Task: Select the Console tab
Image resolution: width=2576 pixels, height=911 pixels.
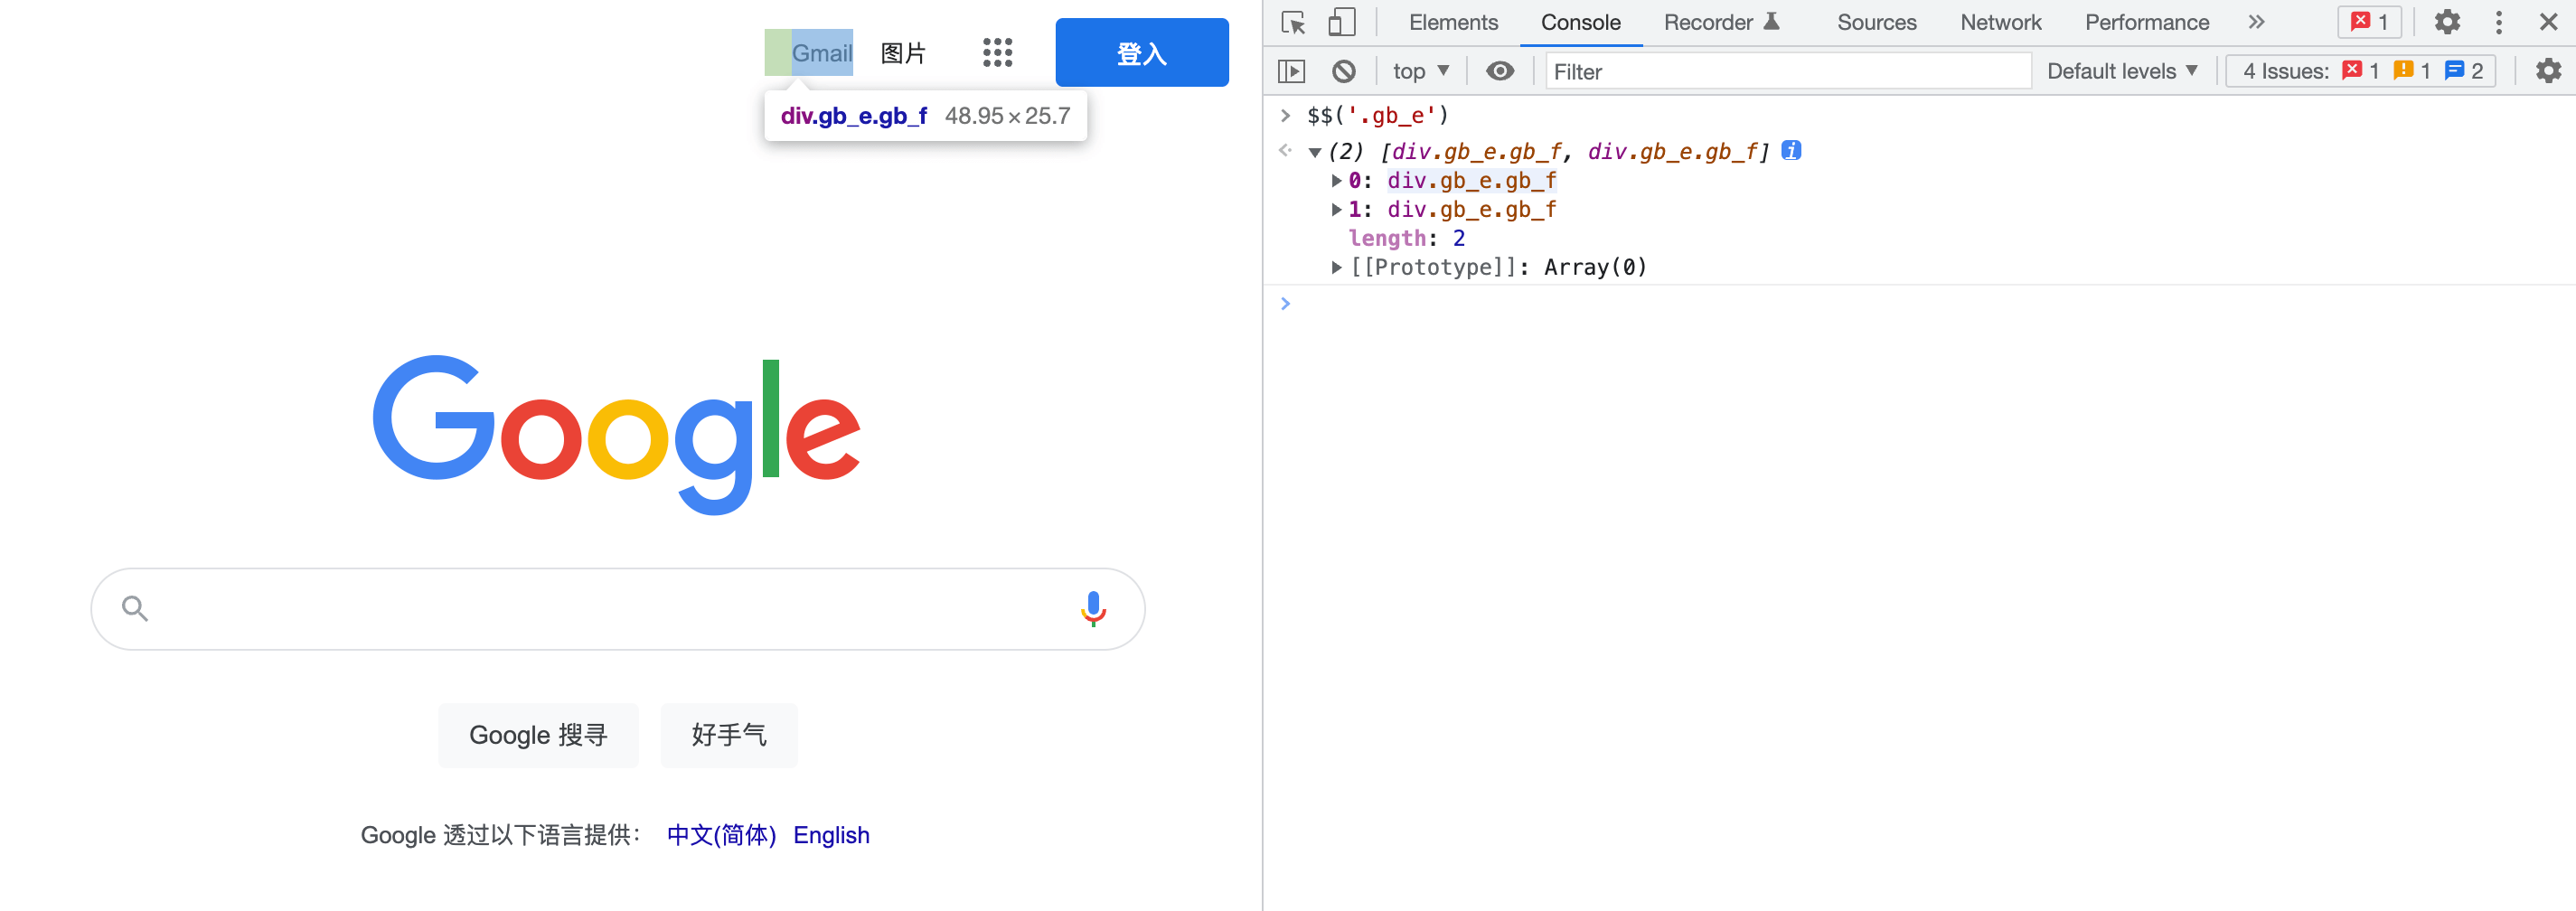Action: pos(1580,22)
